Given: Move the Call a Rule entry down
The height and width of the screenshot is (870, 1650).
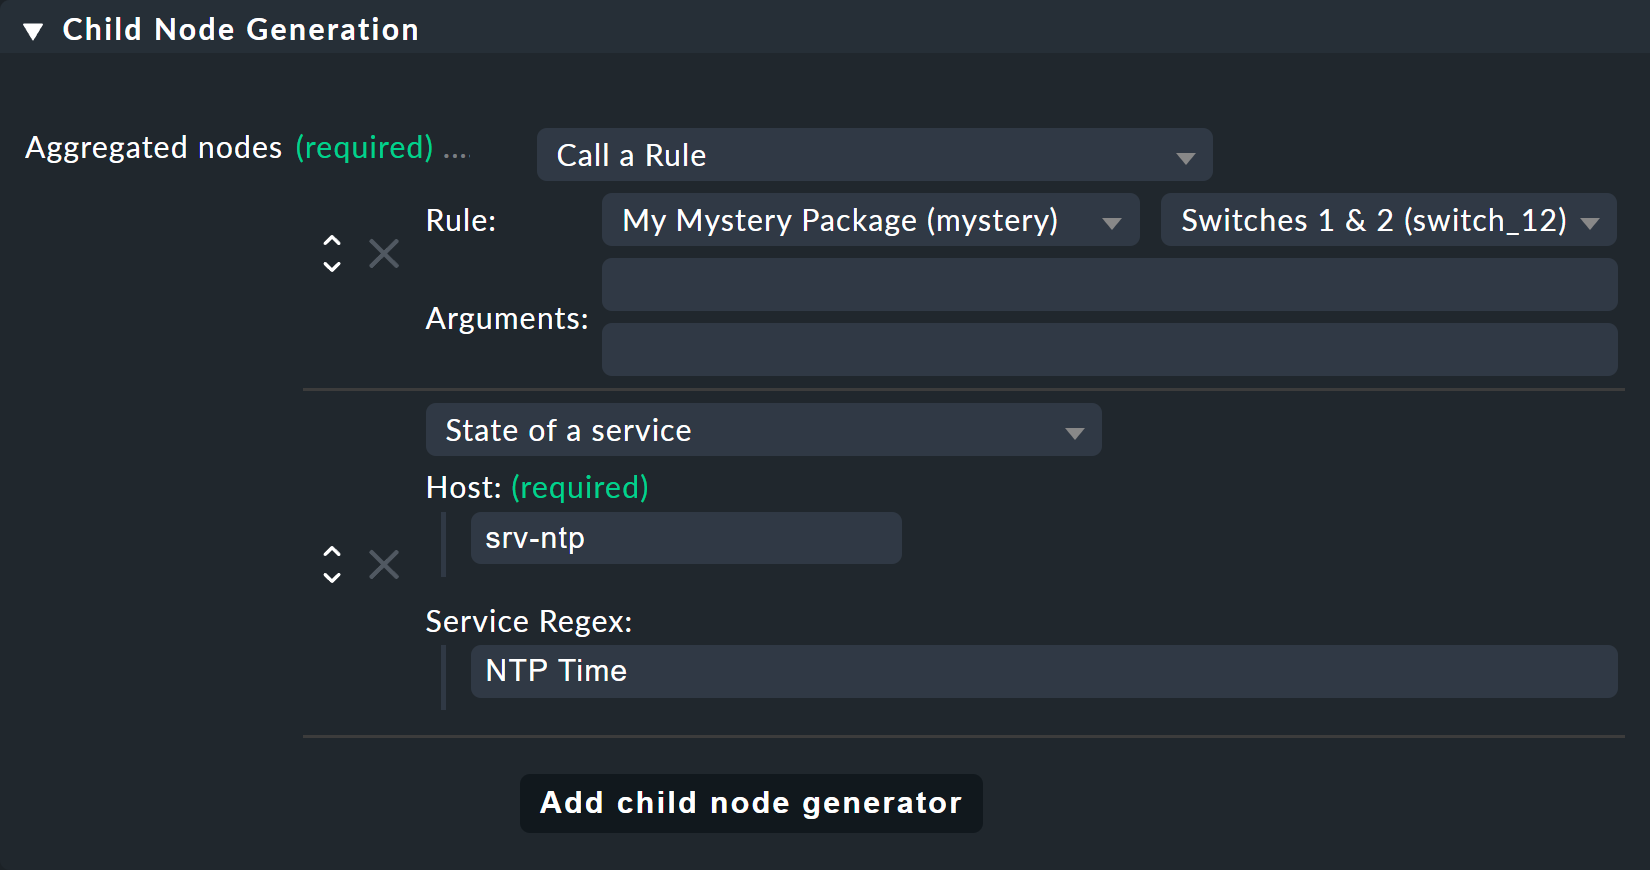Looking at the screenshot, I should [332, 267].
